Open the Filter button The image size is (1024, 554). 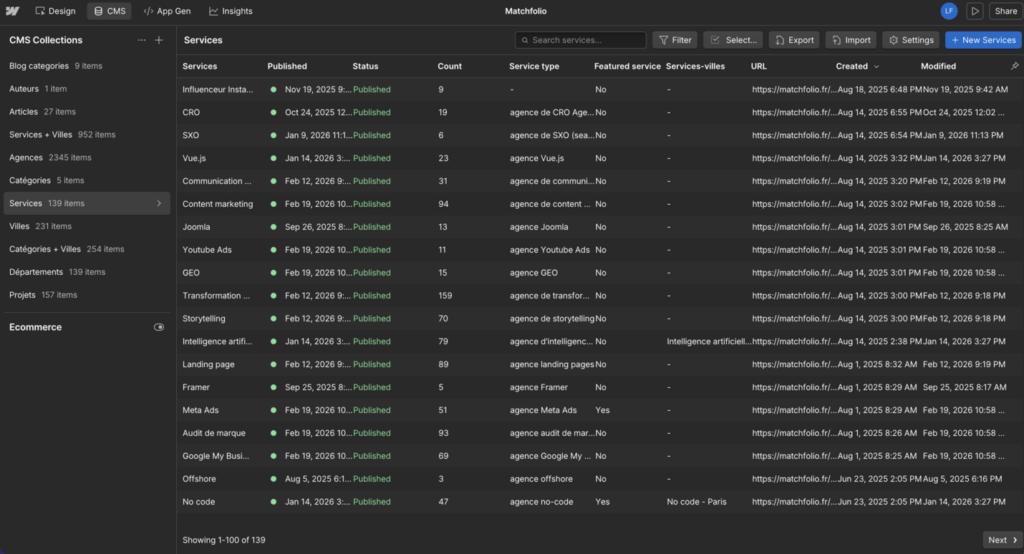click(x=675, y=40)
